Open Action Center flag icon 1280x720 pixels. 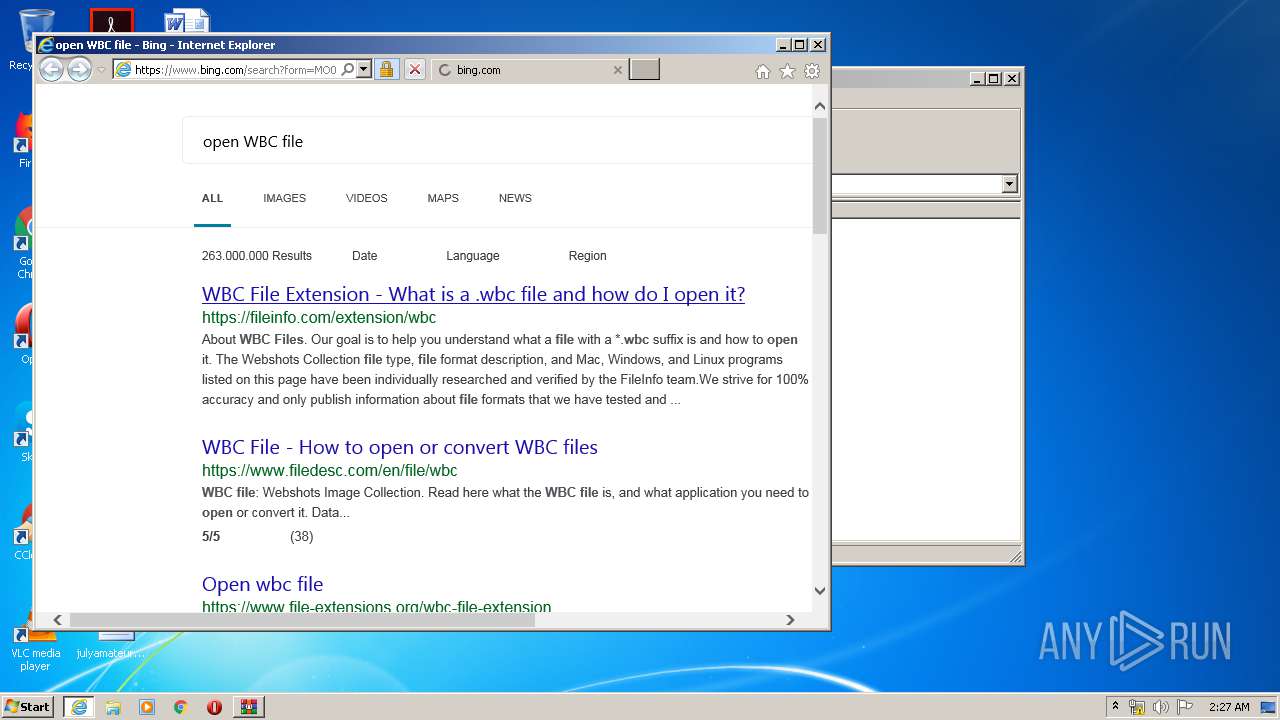coord(1185,707)
